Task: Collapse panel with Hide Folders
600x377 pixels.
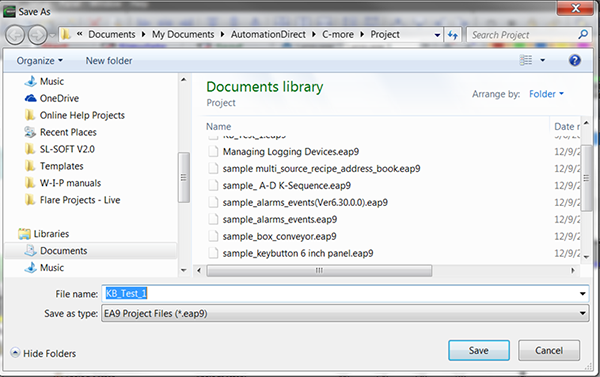Action: (43, 353)
